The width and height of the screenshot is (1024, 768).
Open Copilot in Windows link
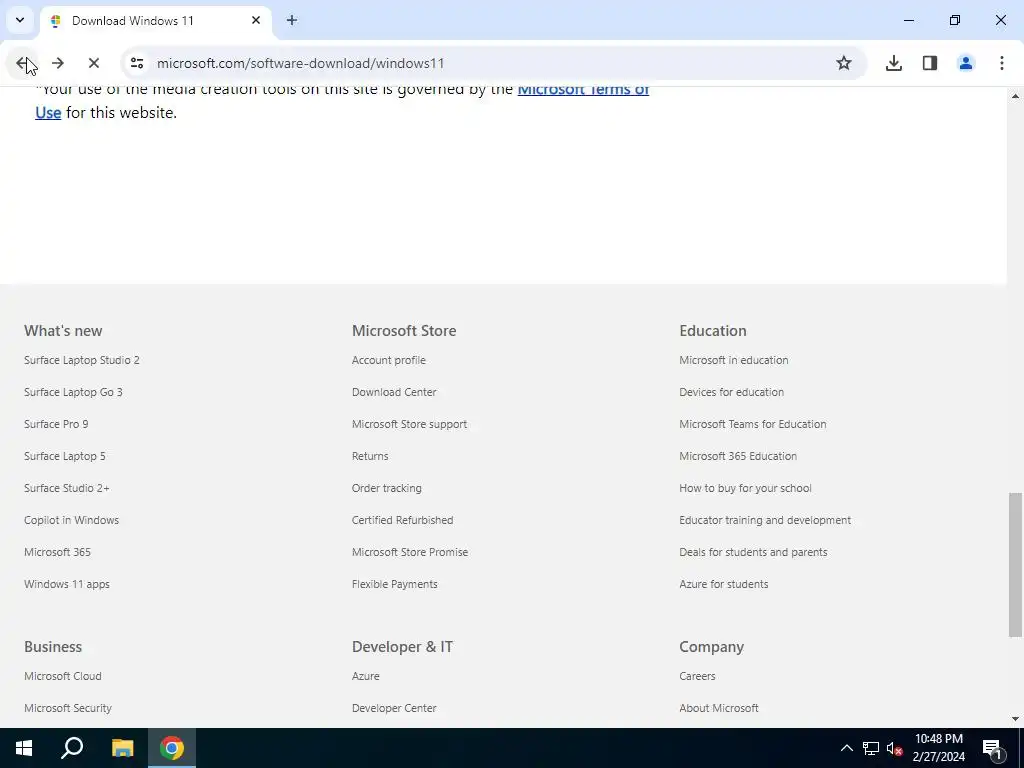tap(71, 520)
